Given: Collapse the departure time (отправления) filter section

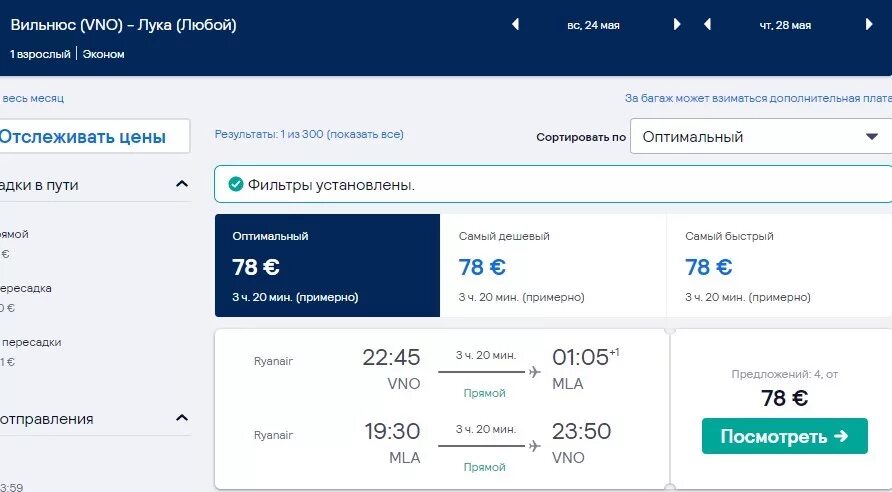Looking at the screenshot, I should pyautogui.click(x=181, y=418).
